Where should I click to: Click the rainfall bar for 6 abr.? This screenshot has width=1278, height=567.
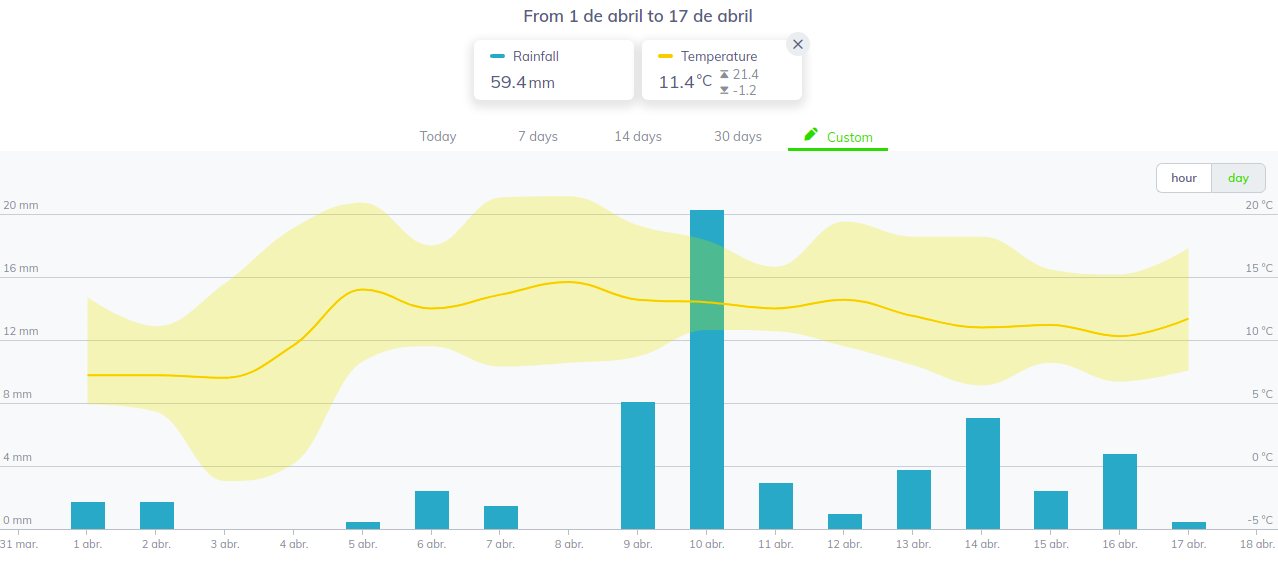pyautogui.click(x=432, y=510)
